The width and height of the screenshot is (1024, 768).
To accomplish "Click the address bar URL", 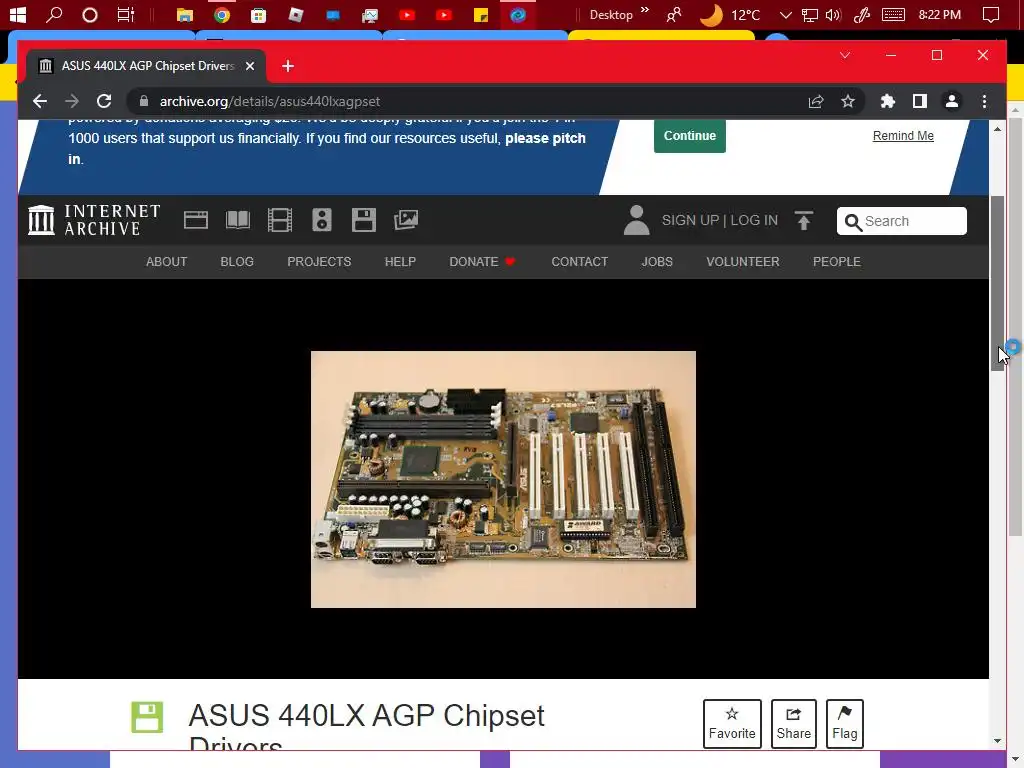I will pos(270,101).
